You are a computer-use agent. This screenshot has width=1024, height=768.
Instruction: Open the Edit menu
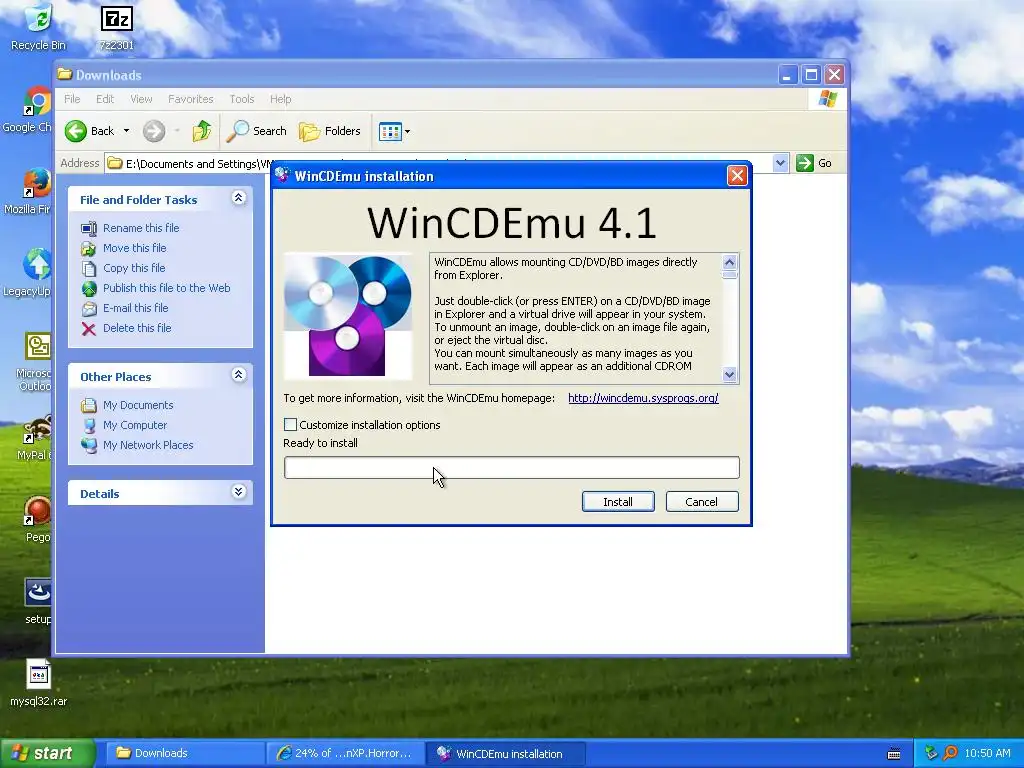click(x=104, y=99)
